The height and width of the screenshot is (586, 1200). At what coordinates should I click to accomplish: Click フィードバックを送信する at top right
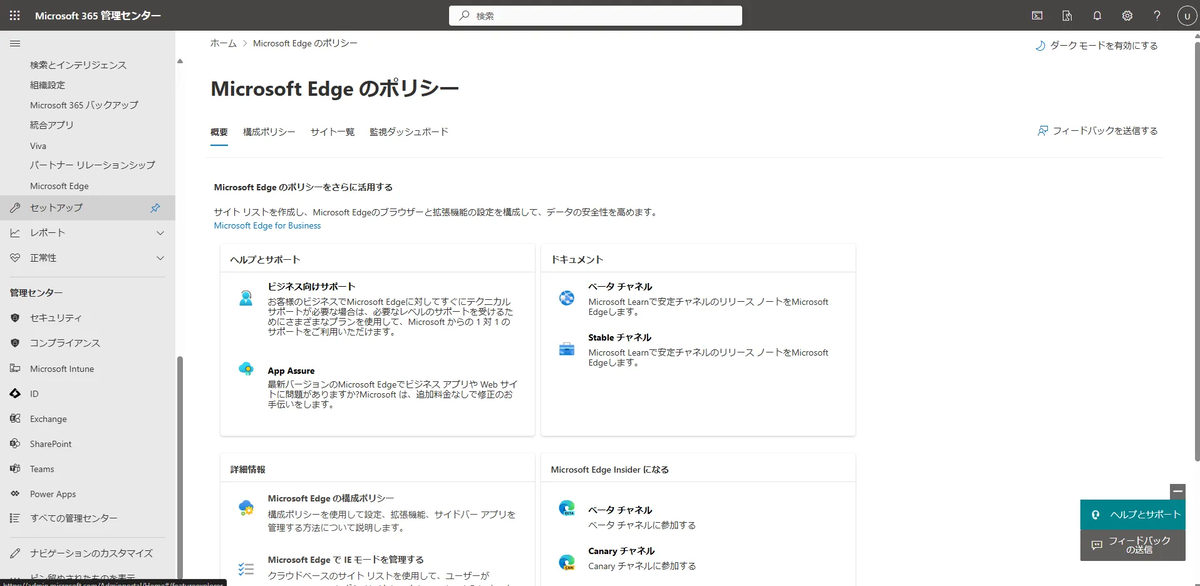tap(1097, 131)
